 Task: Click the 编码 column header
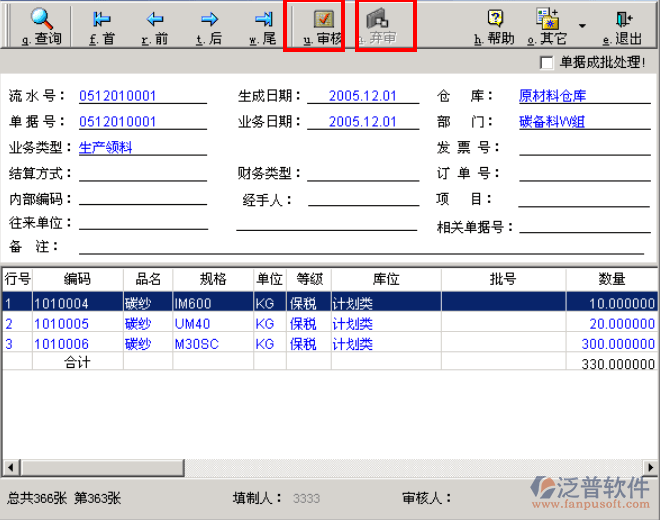(77, 279)
